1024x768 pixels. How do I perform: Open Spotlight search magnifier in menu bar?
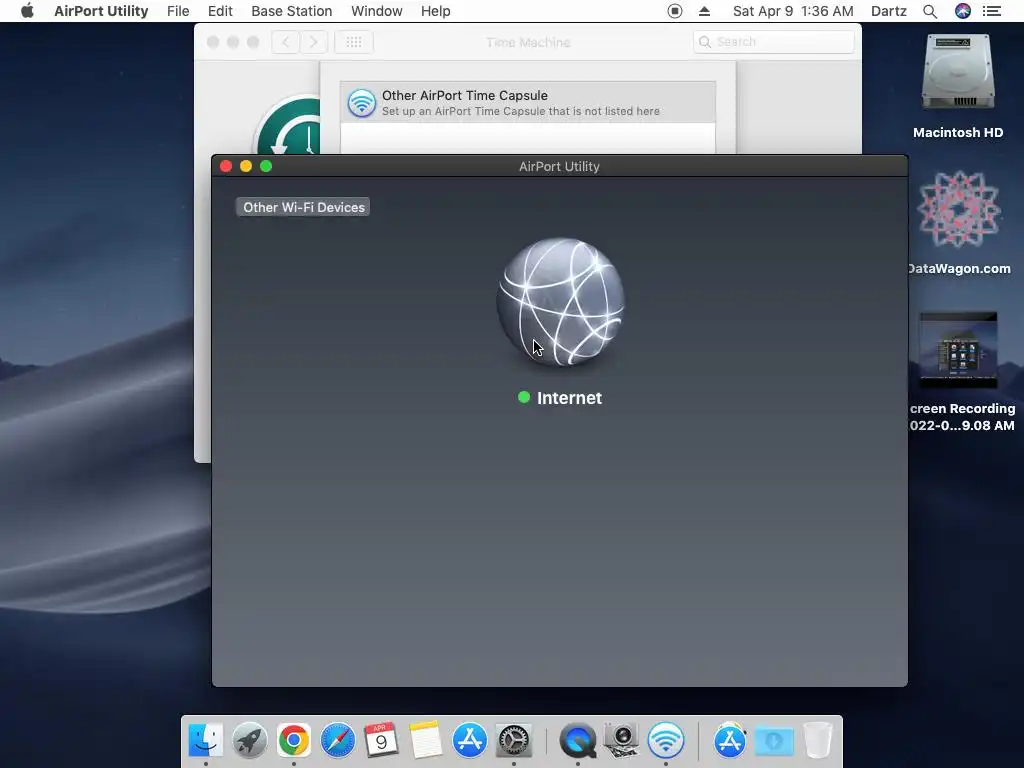point(930,11)
